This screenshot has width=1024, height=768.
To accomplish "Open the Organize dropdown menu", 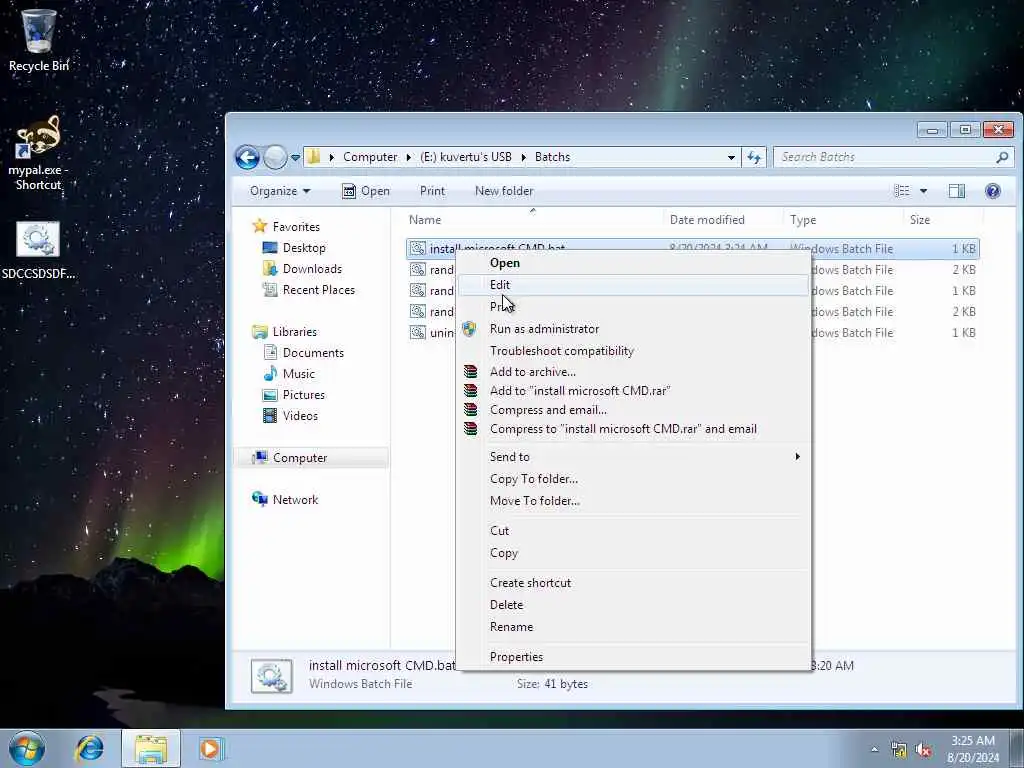I will [280, 191].
